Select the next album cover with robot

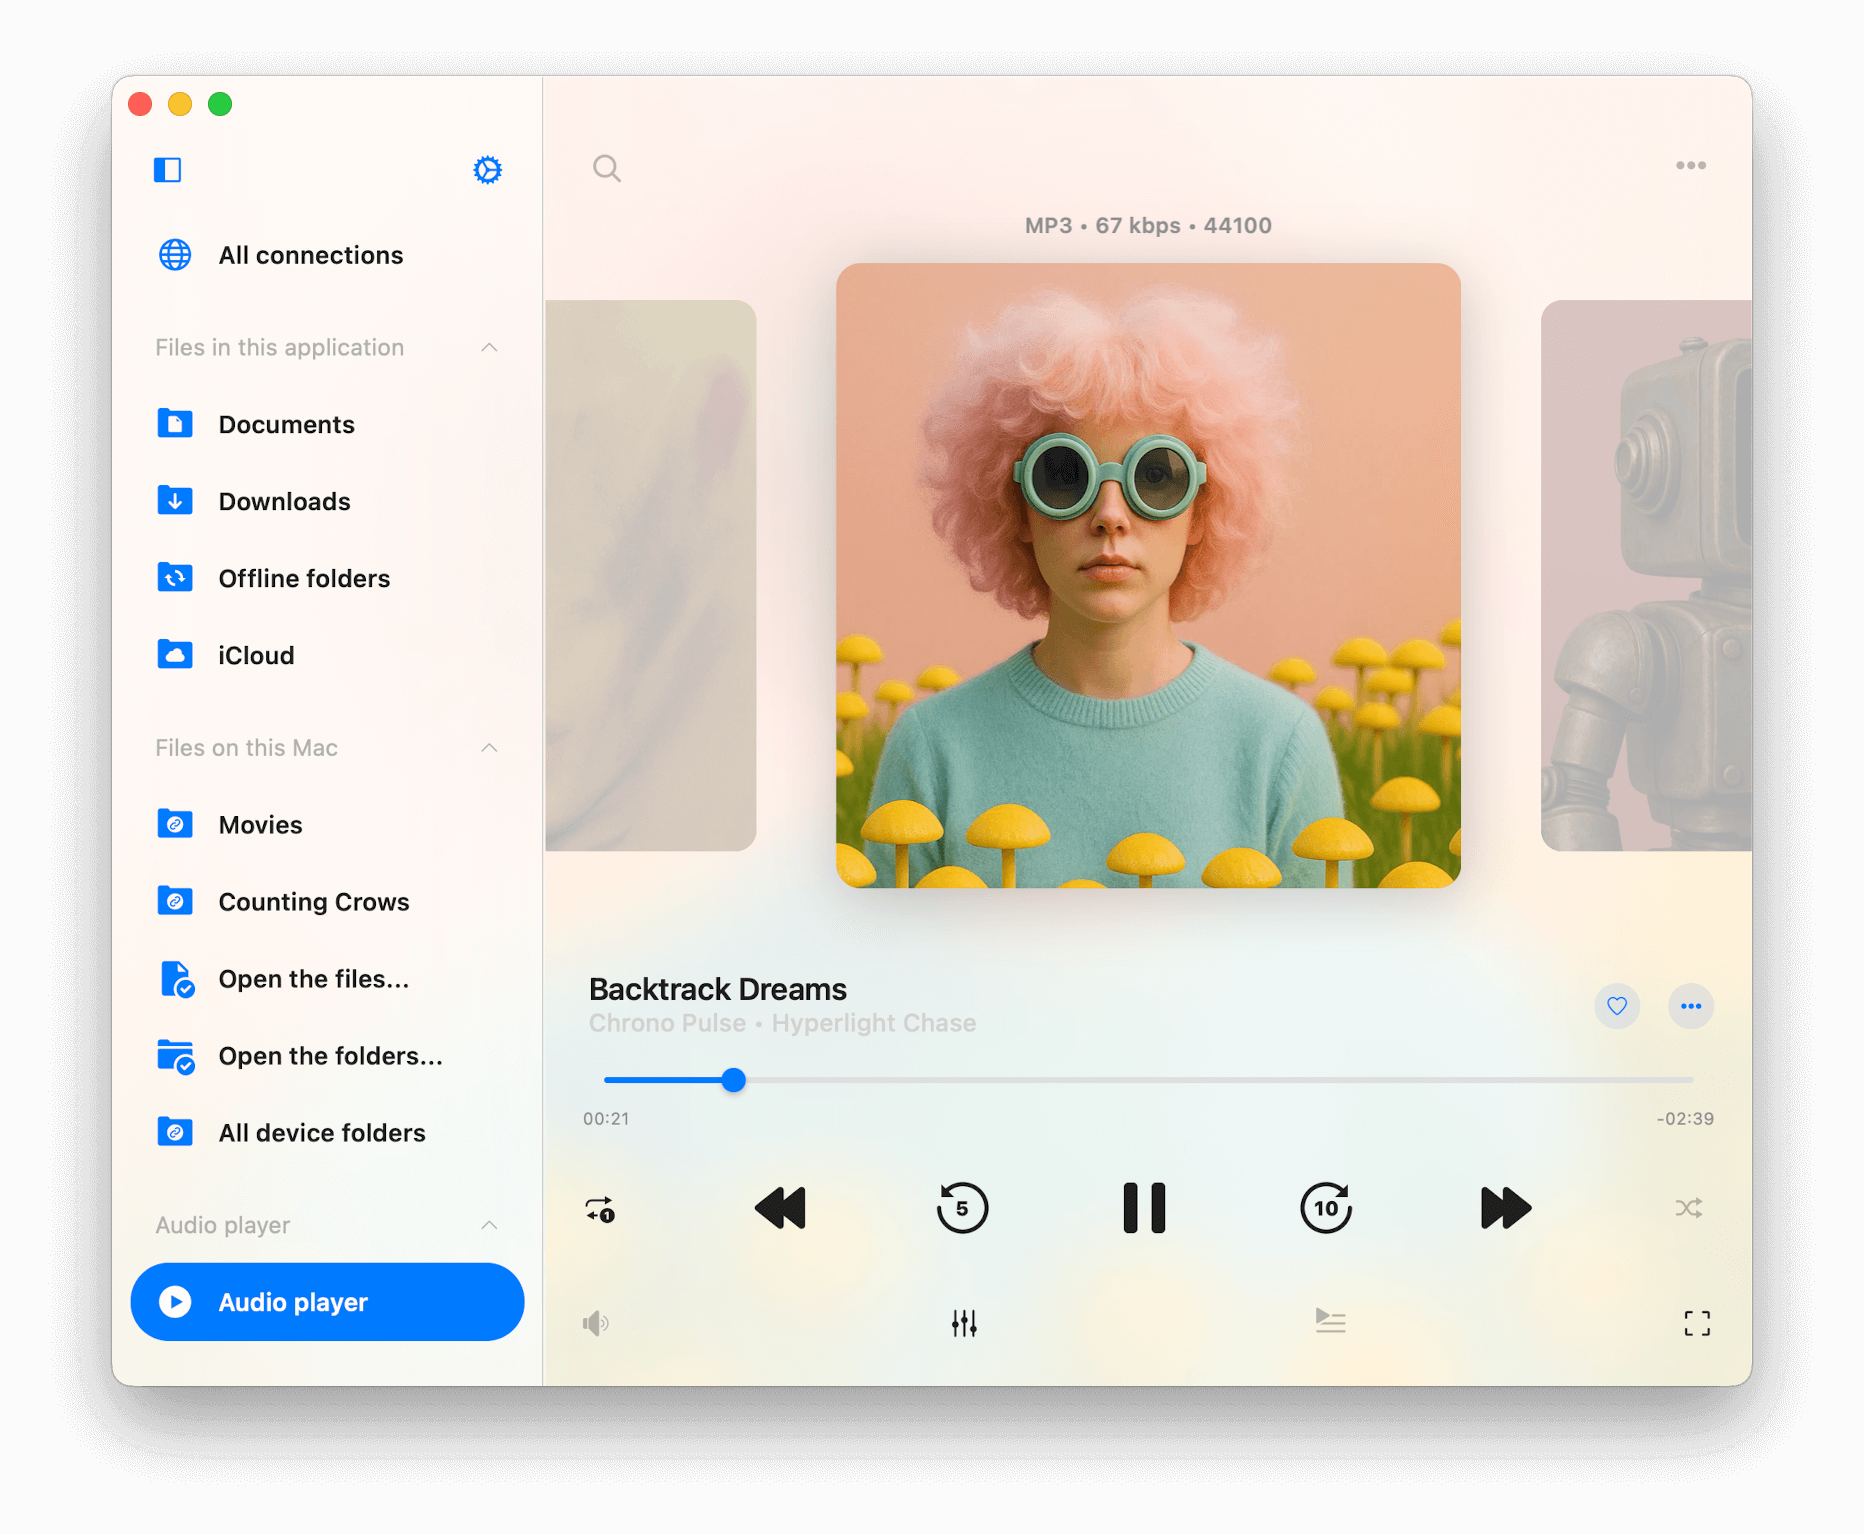coord(1646,575)
